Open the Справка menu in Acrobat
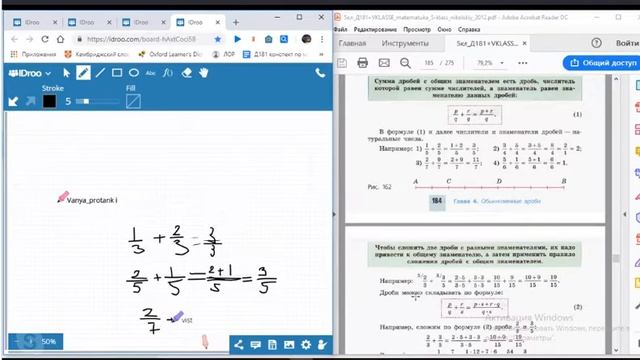Viewport: 640px width, 360px height. point(469,29)
